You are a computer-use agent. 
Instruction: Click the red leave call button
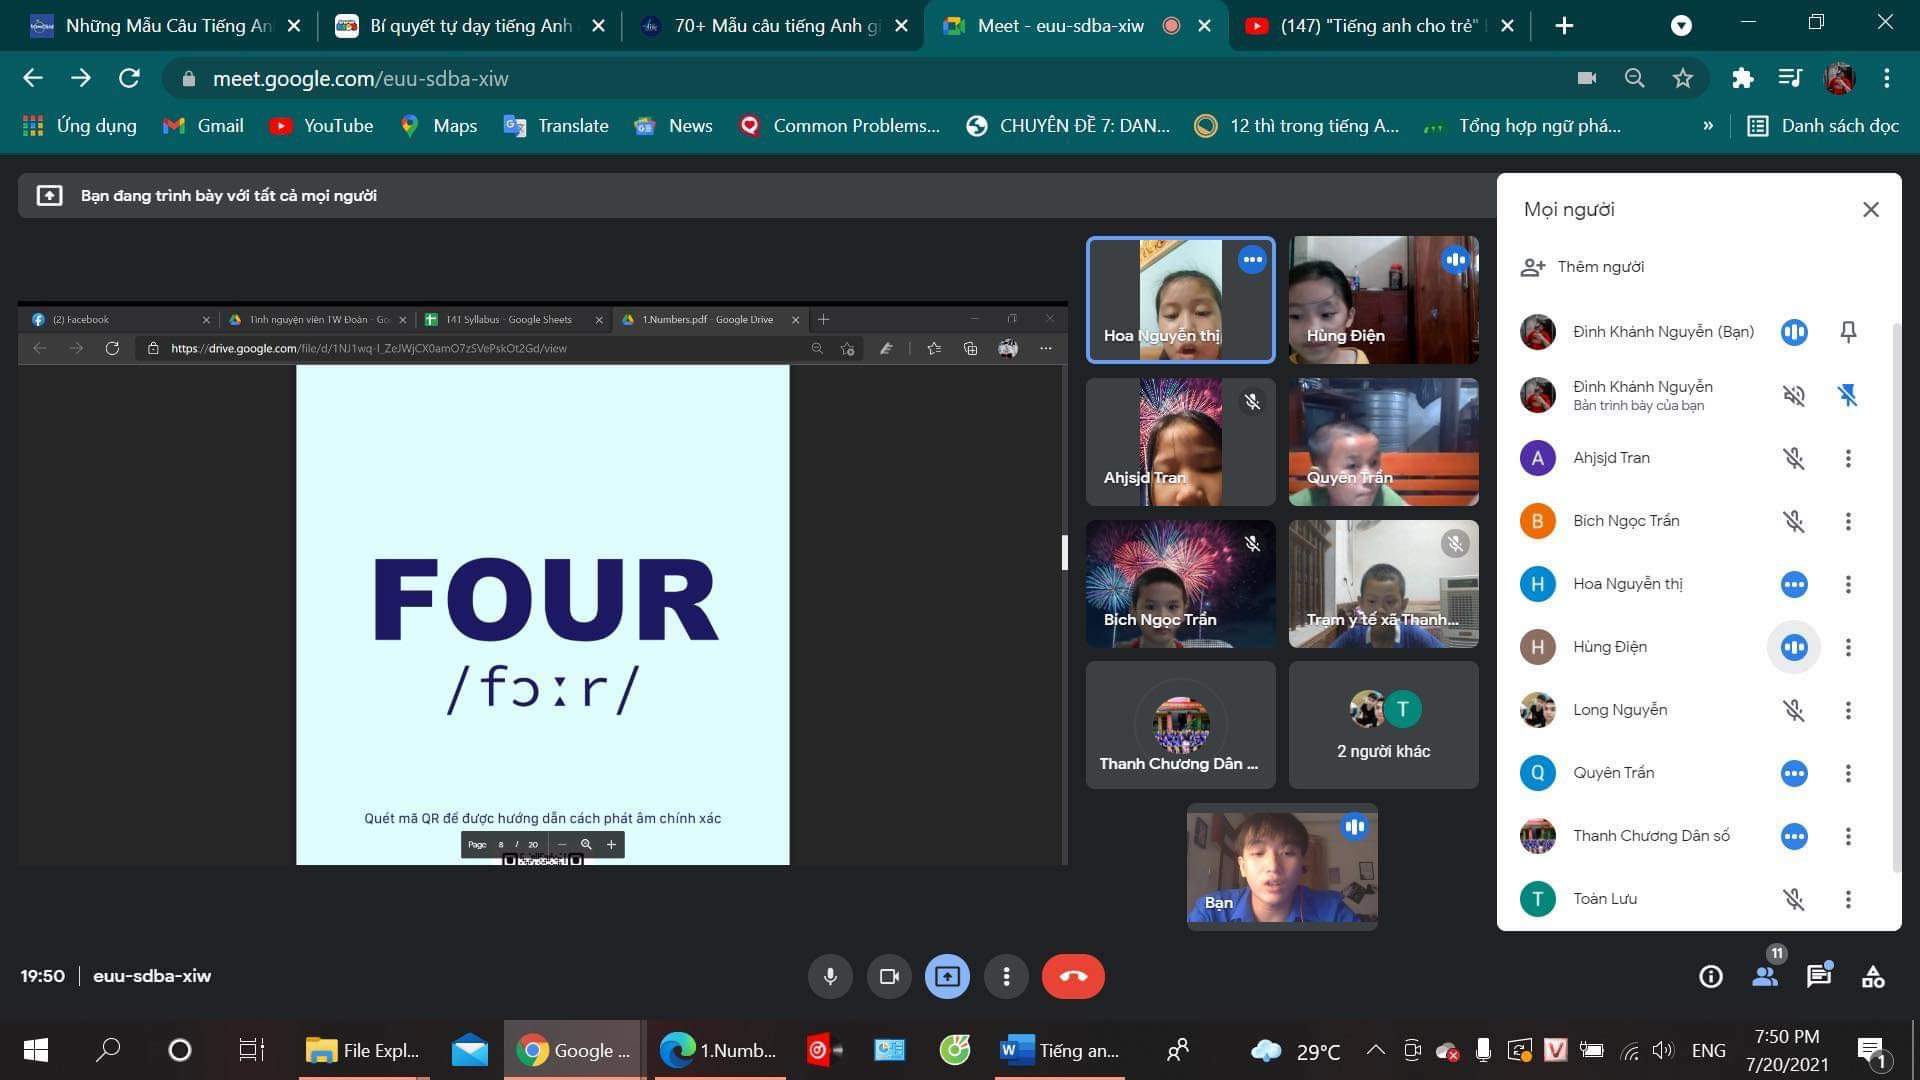1072,976
